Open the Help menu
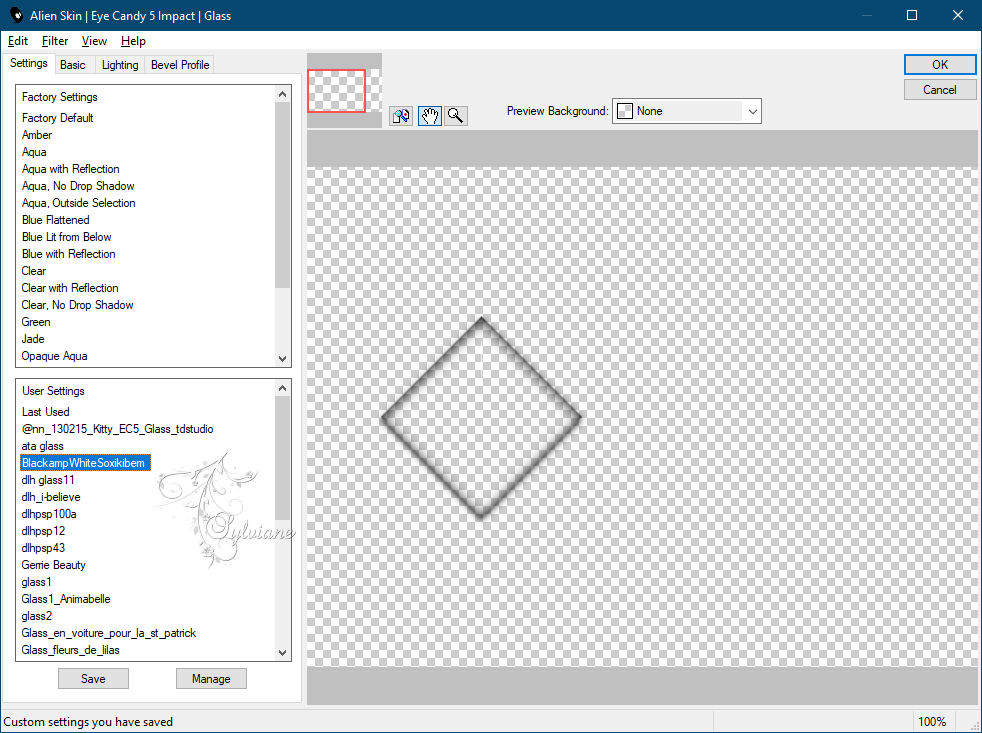Viewport: 982px width, 733px height. click(x=133, y=41)
